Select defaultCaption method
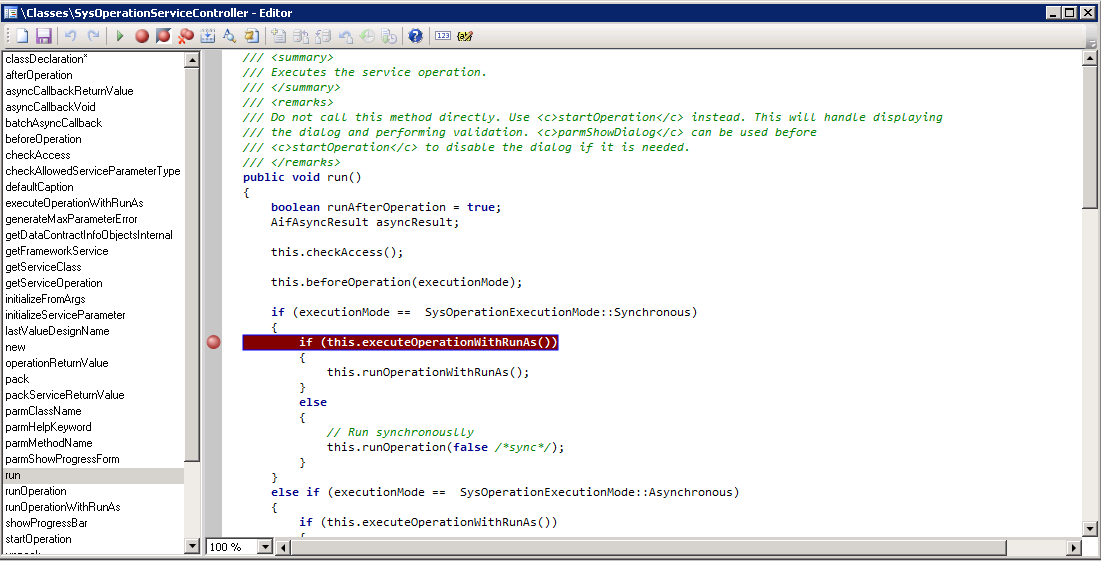The height and width of the screenshot is (561, 1101). tap(39, 187)
